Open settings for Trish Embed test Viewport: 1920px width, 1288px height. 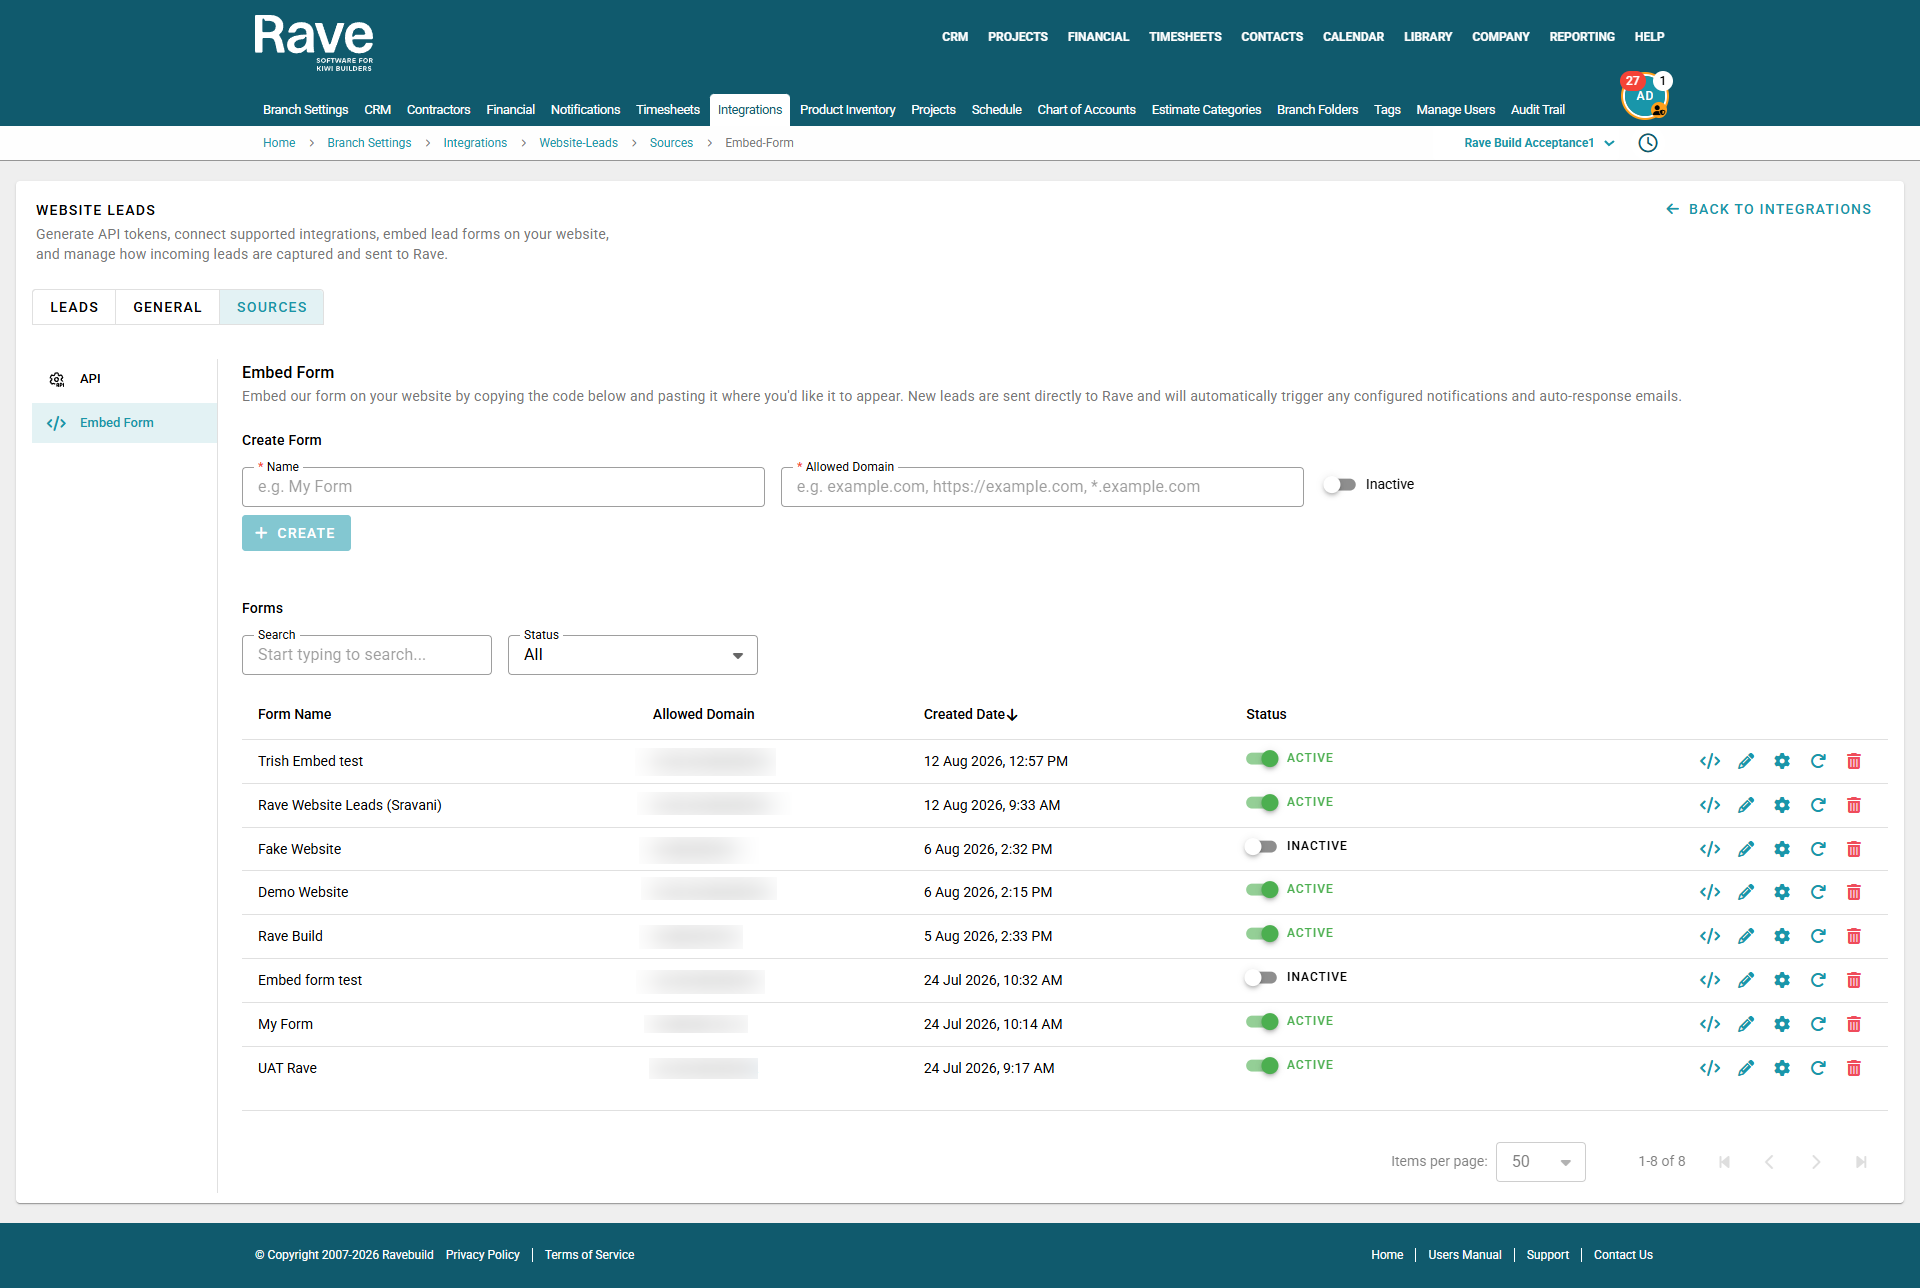pos(1782,761)
